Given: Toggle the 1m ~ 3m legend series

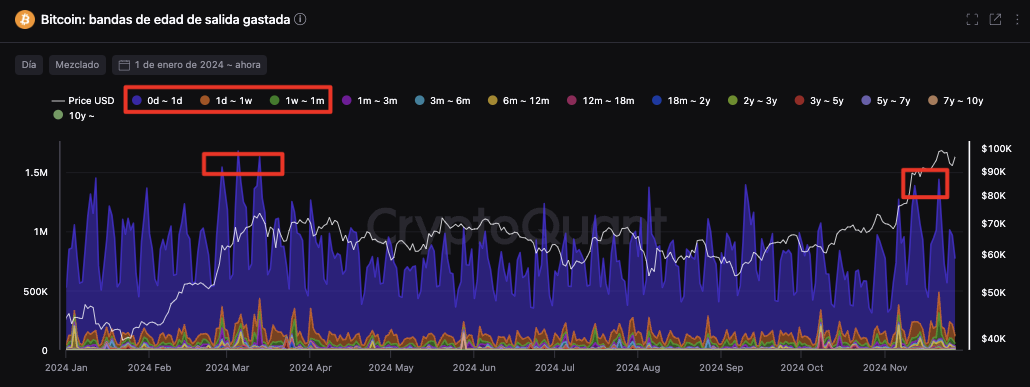Looking at the screenshot, I should 370,101.
